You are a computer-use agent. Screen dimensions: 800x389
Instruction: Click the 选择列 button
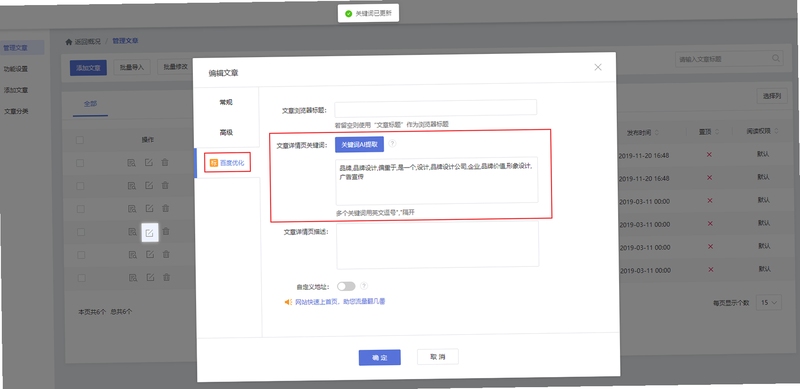(x=772, y=95)
